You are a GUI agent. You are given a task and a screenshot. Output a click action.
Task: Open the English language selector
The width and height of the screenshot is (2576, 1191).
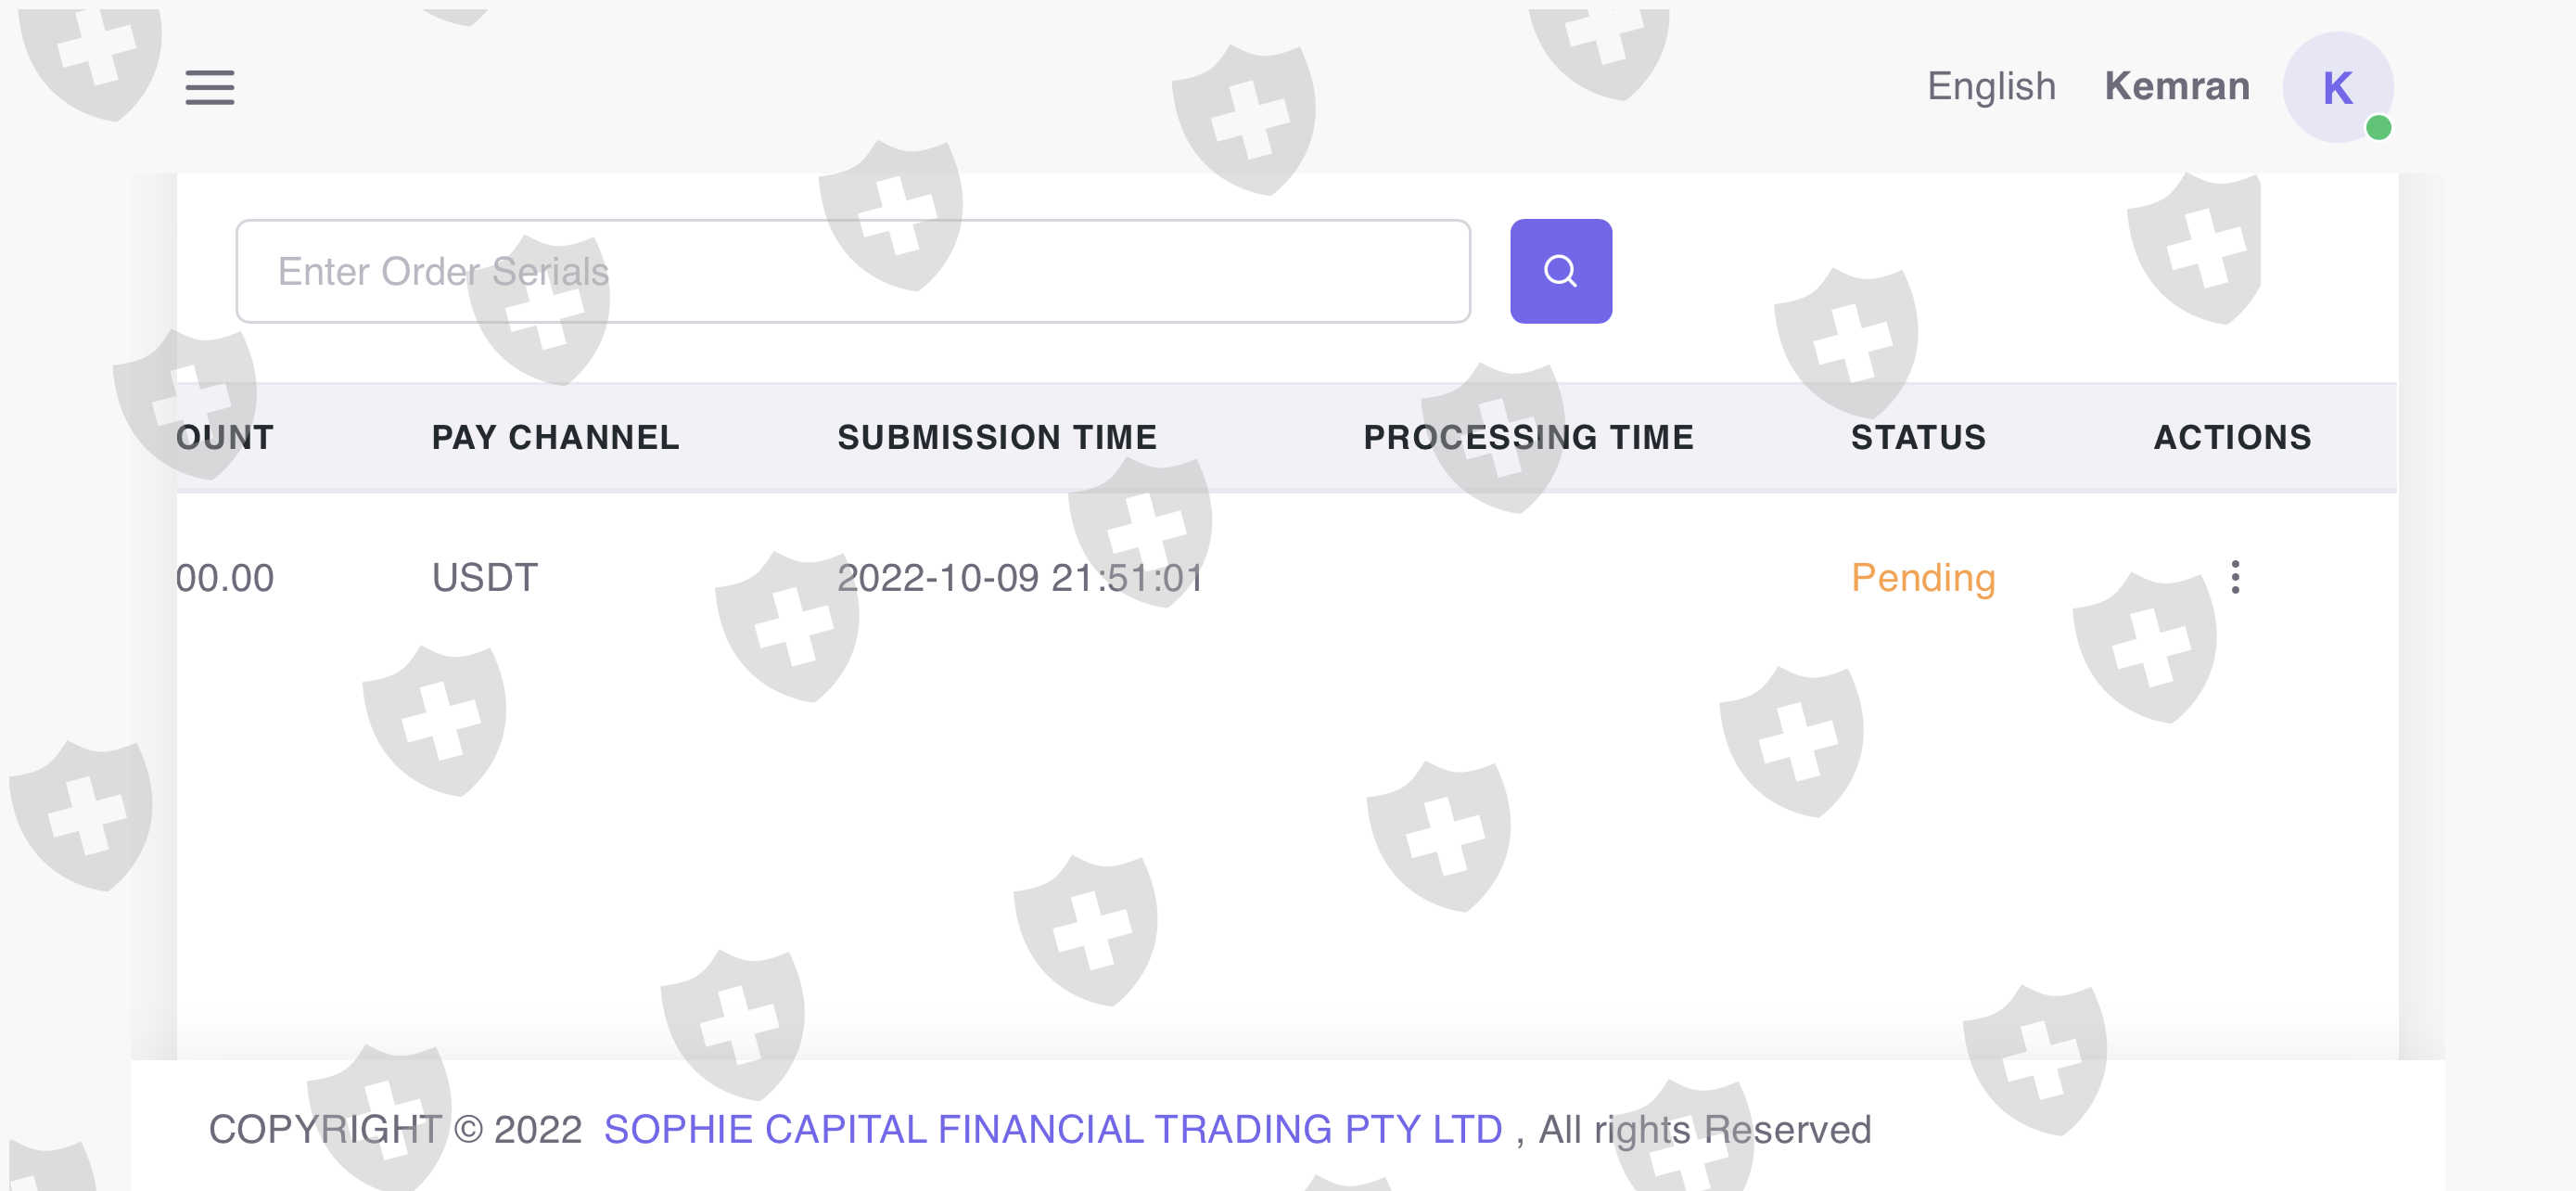pos(1990,87)
